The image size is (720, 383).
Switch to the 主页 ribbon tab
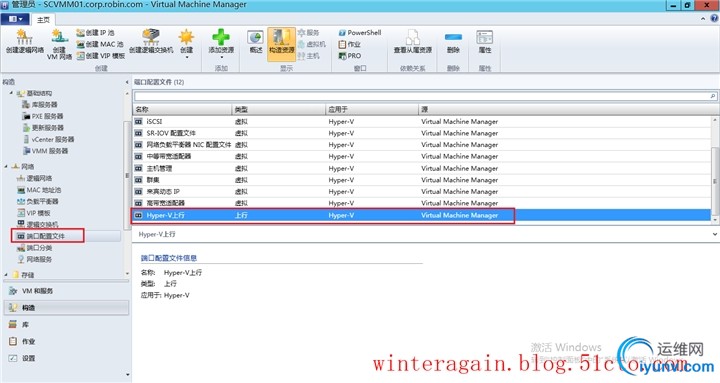[x=44, y=20]
